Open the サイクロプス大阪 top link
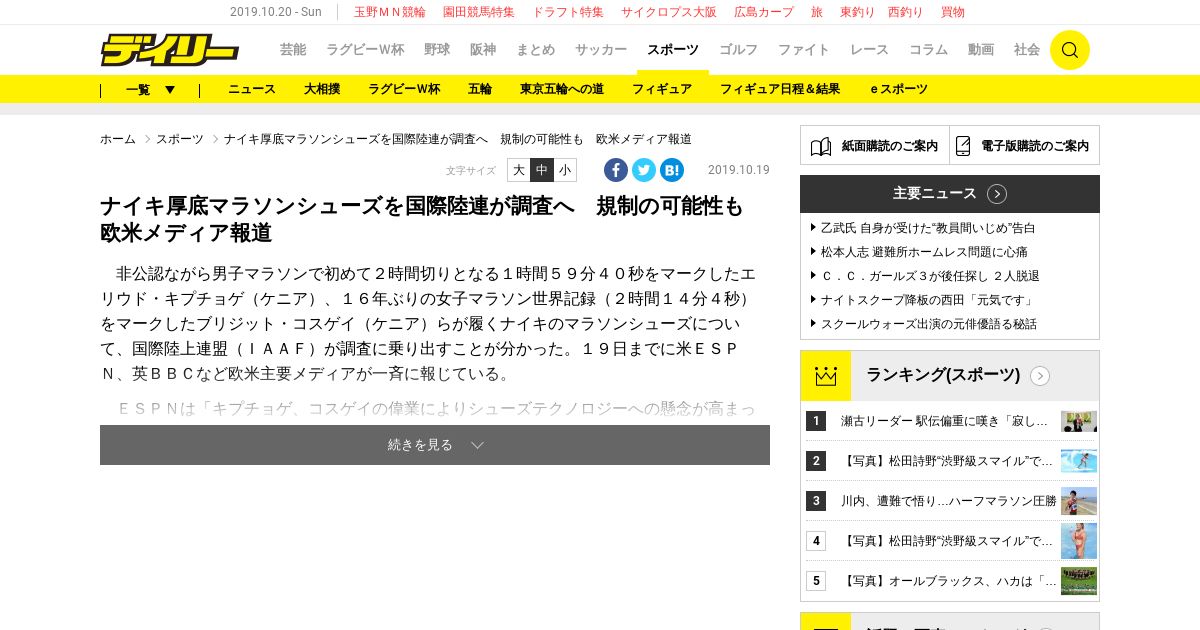Screen dimensions: 1200x630 pos(669,12)
